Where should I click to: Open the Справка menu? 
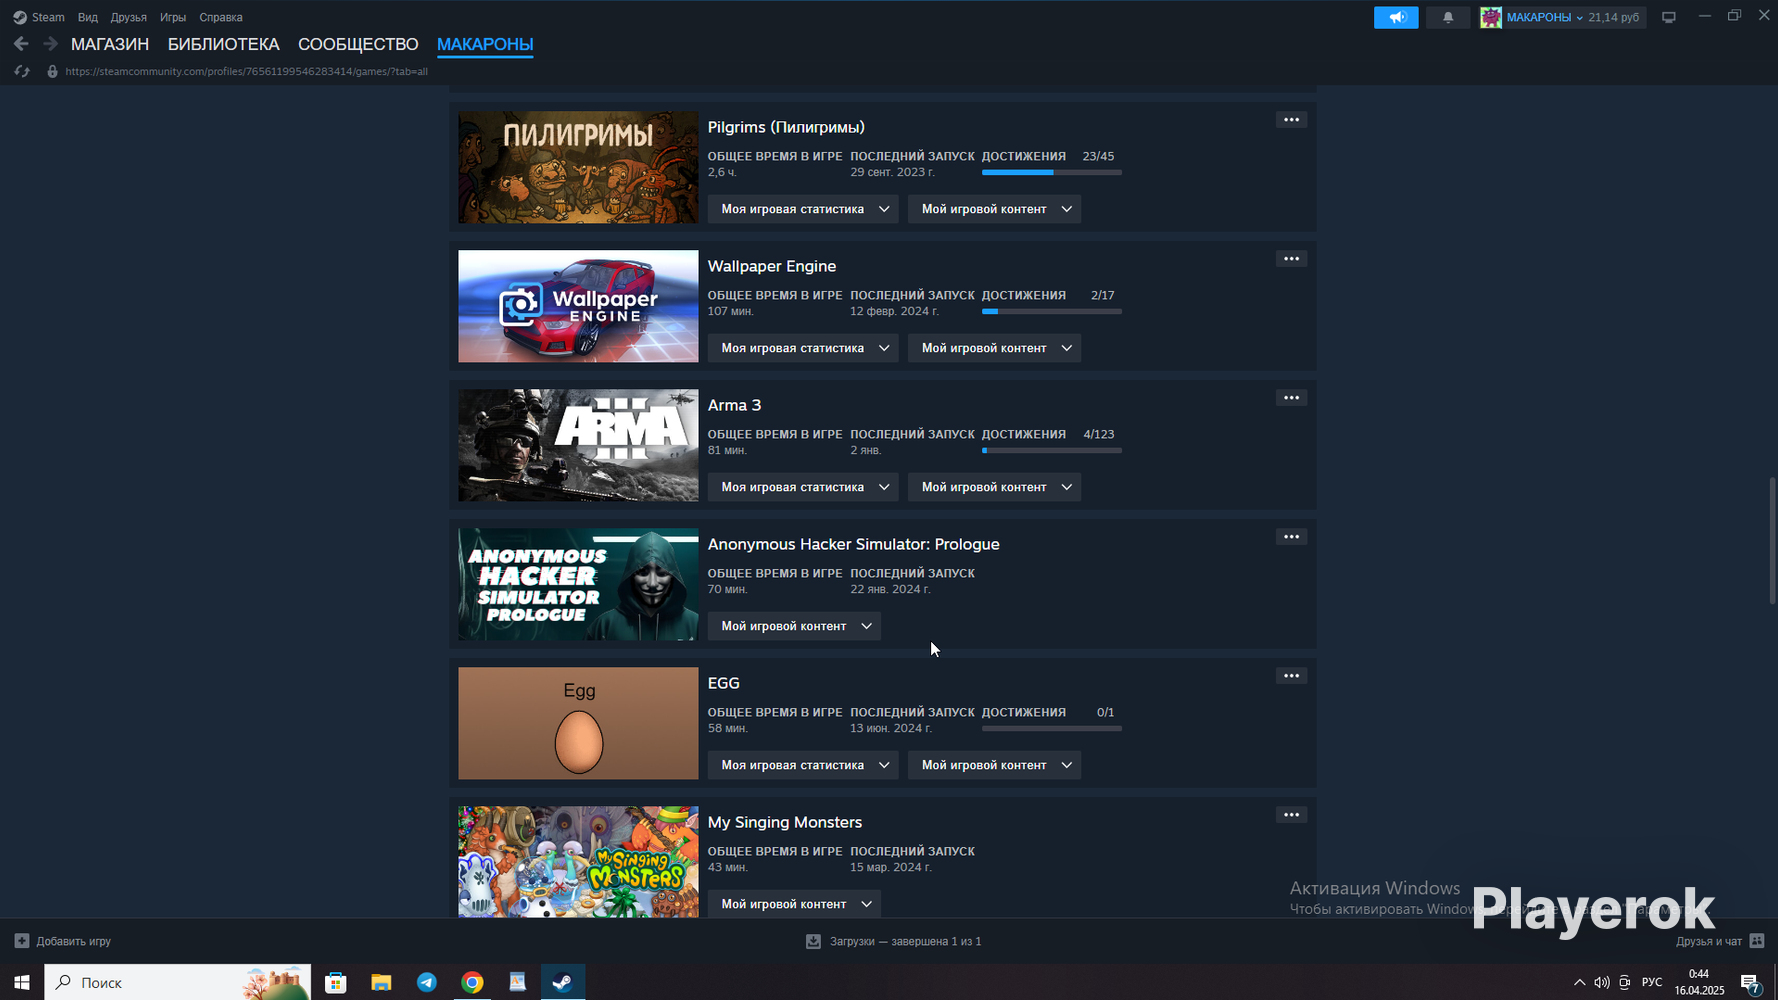221,17
